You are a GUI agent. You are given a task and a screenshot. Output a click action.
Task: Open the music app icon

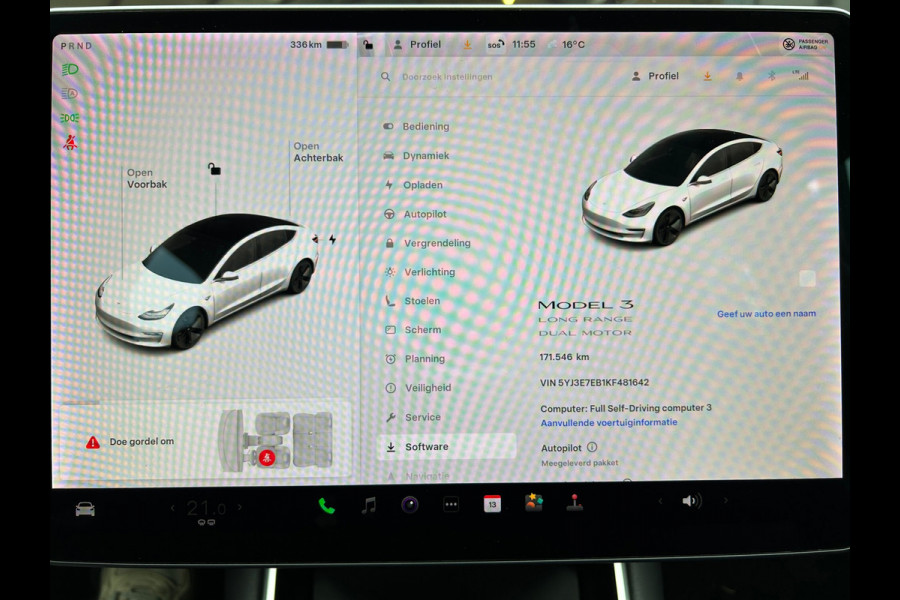(x=368, y=505)
